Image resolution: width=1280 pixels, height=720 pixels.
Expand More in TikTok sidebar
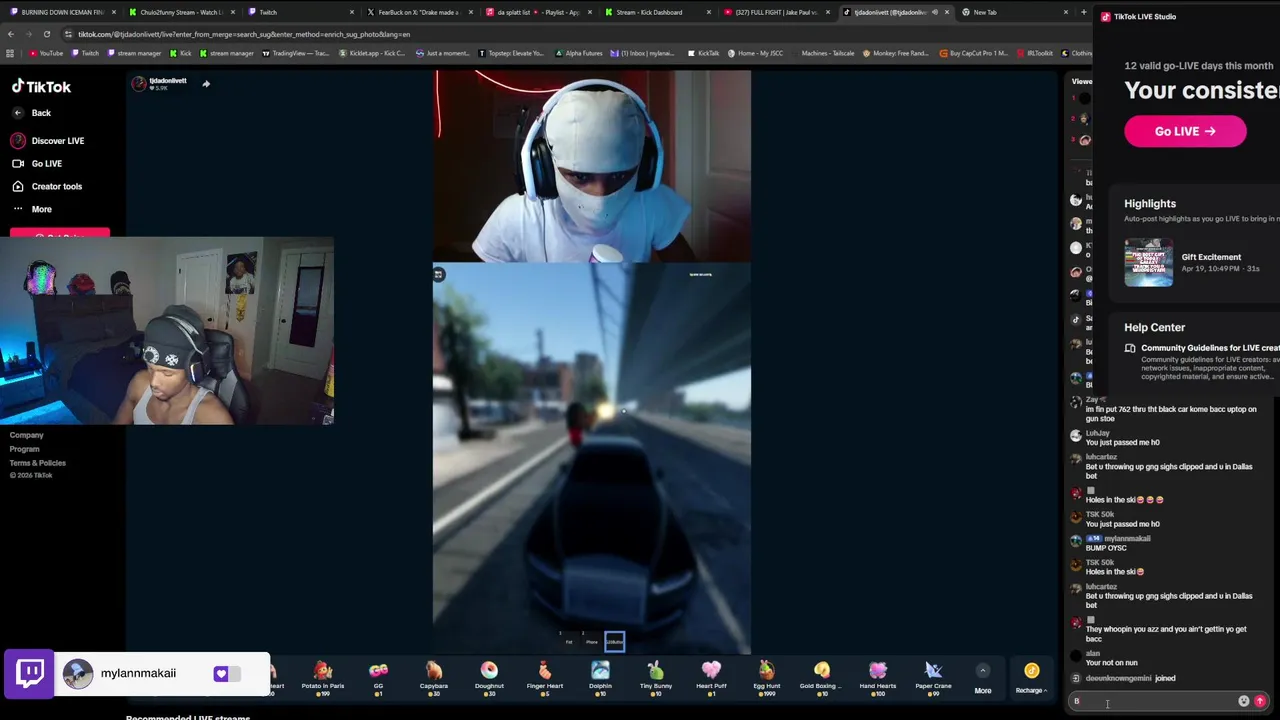coord(32,209)
